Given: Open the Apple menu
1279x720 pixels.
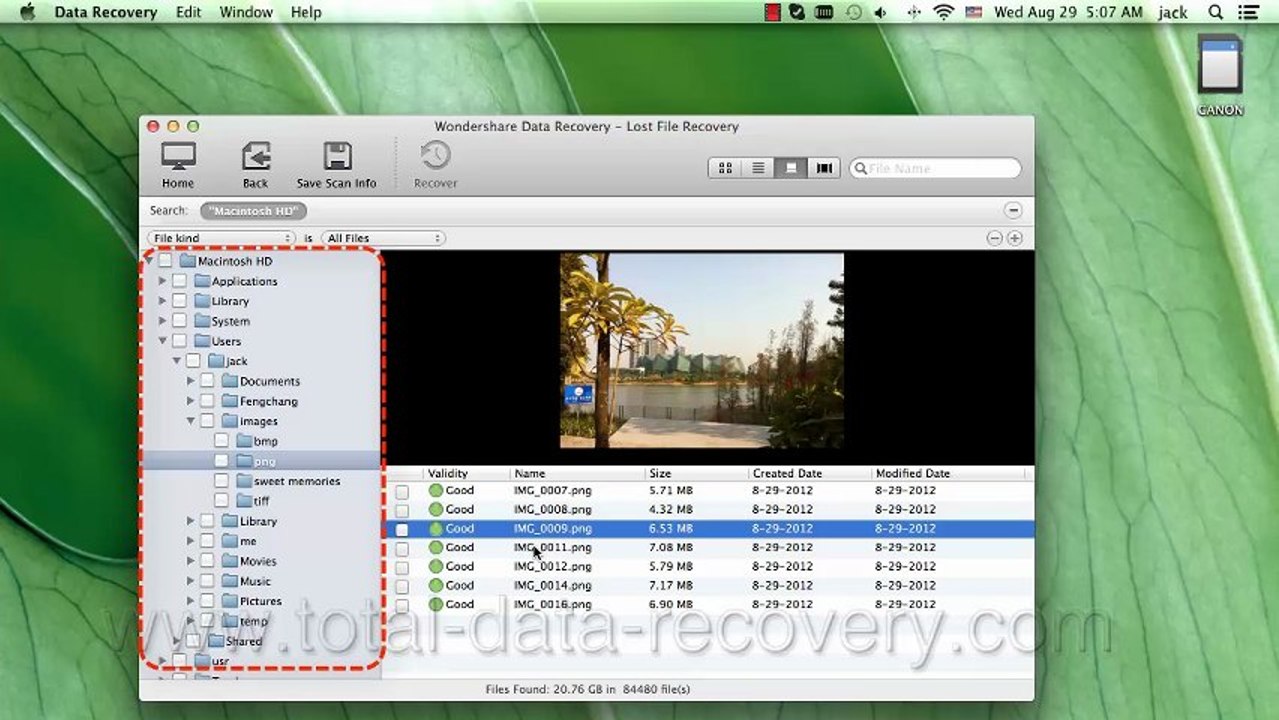Looking at the screenshot, I should click(27, 12).
